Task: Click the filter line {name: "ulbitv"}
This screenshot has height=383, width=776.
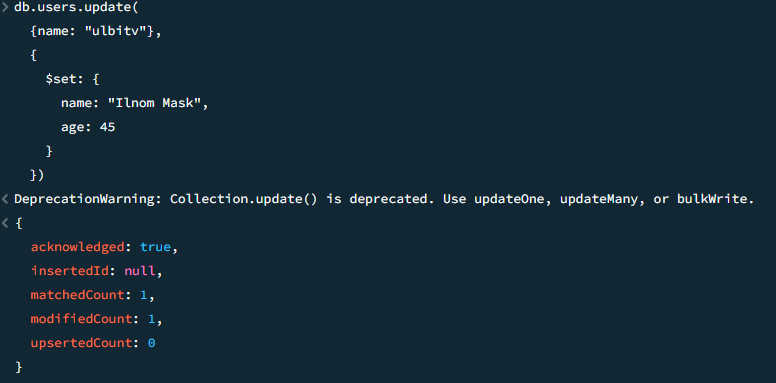Action: coord(96,32)
